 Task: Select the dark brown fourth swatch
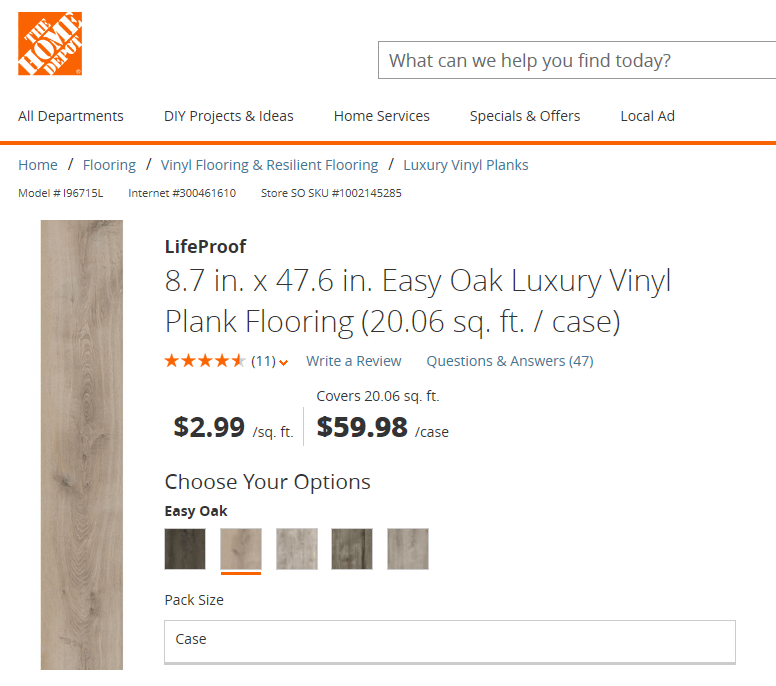352,549
